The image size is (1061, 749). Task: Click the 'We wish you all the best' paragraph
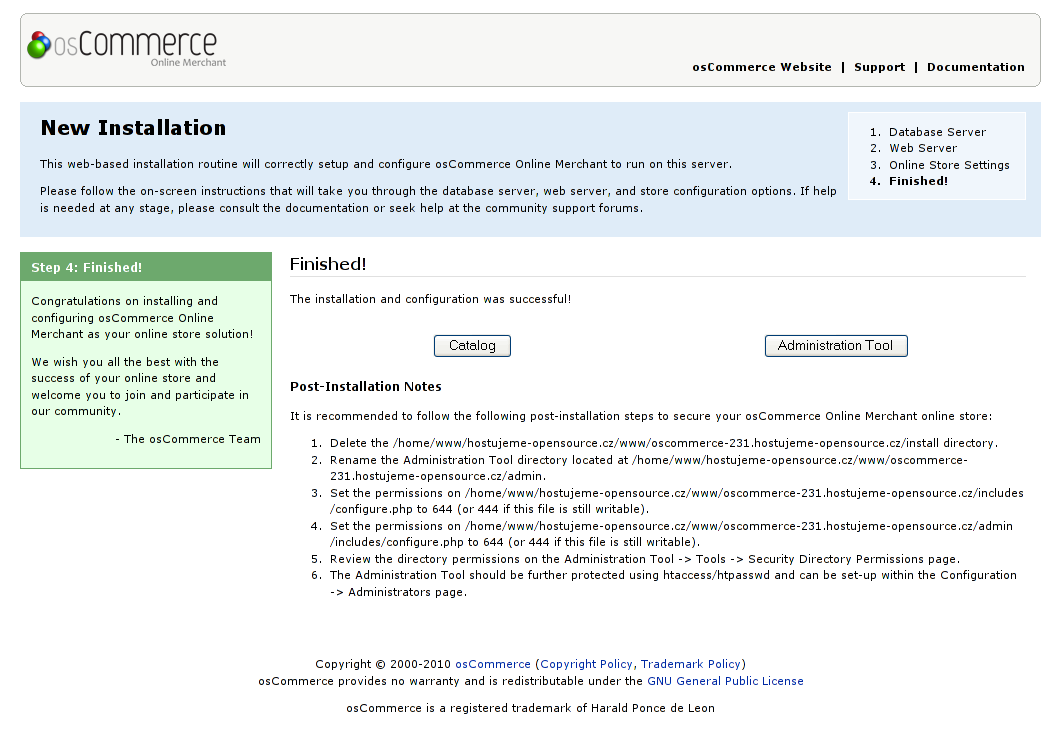coord(140,386)
